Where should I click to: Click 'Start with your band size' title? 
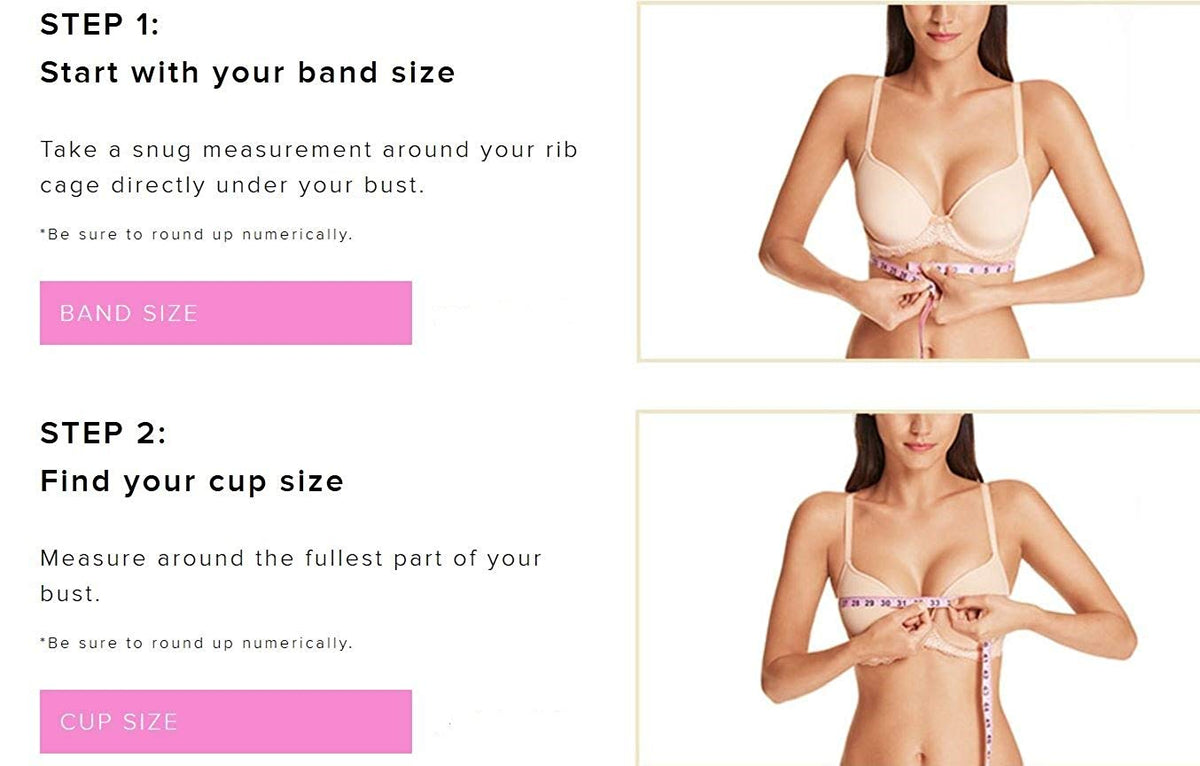pyautogui.click(x=247, y=73)
